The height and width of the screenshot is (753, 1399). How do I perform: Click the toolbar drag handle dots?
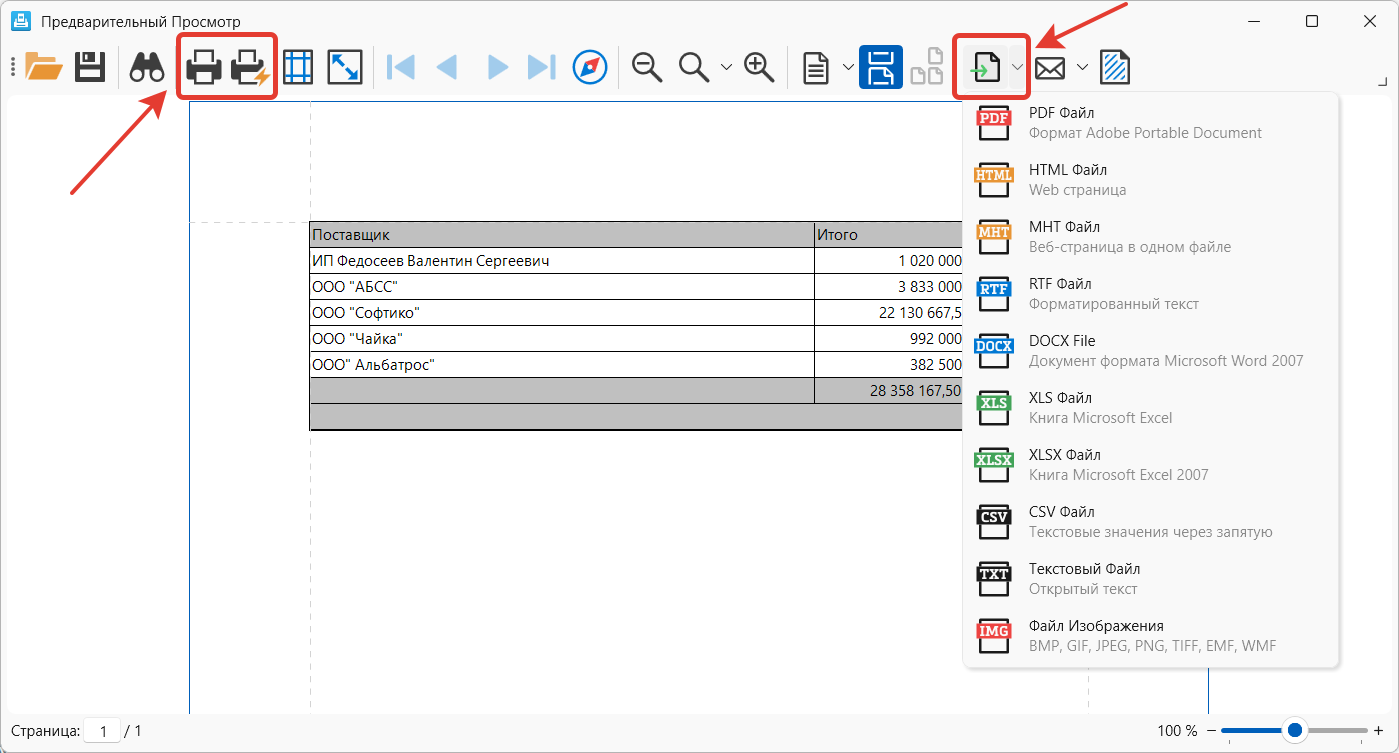[x=13, y=67]
